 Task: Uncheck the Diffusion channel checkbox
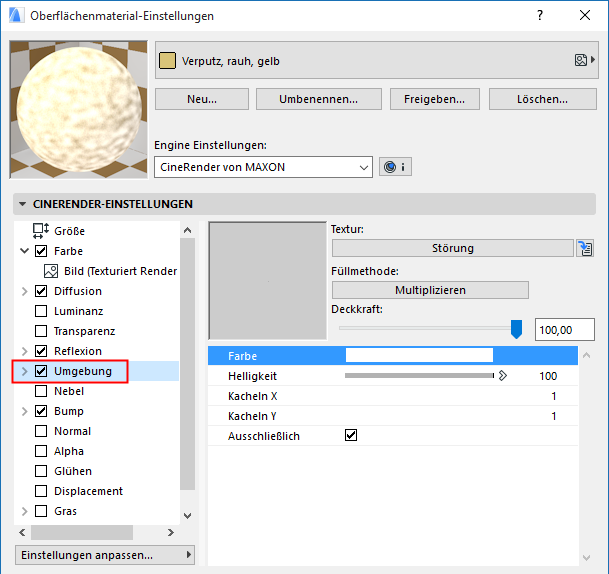[x=41, y=291]
